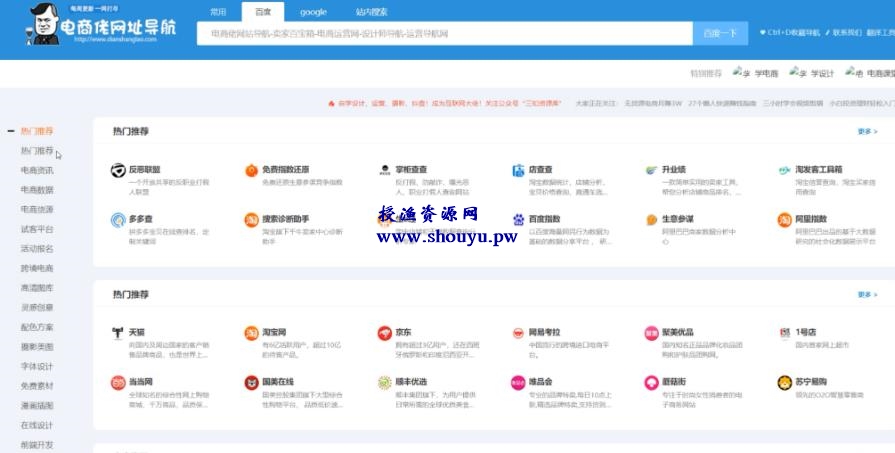The image size is (895, 453).
Task: Open the 天猫 icon
Action: [x=118, y=333]
